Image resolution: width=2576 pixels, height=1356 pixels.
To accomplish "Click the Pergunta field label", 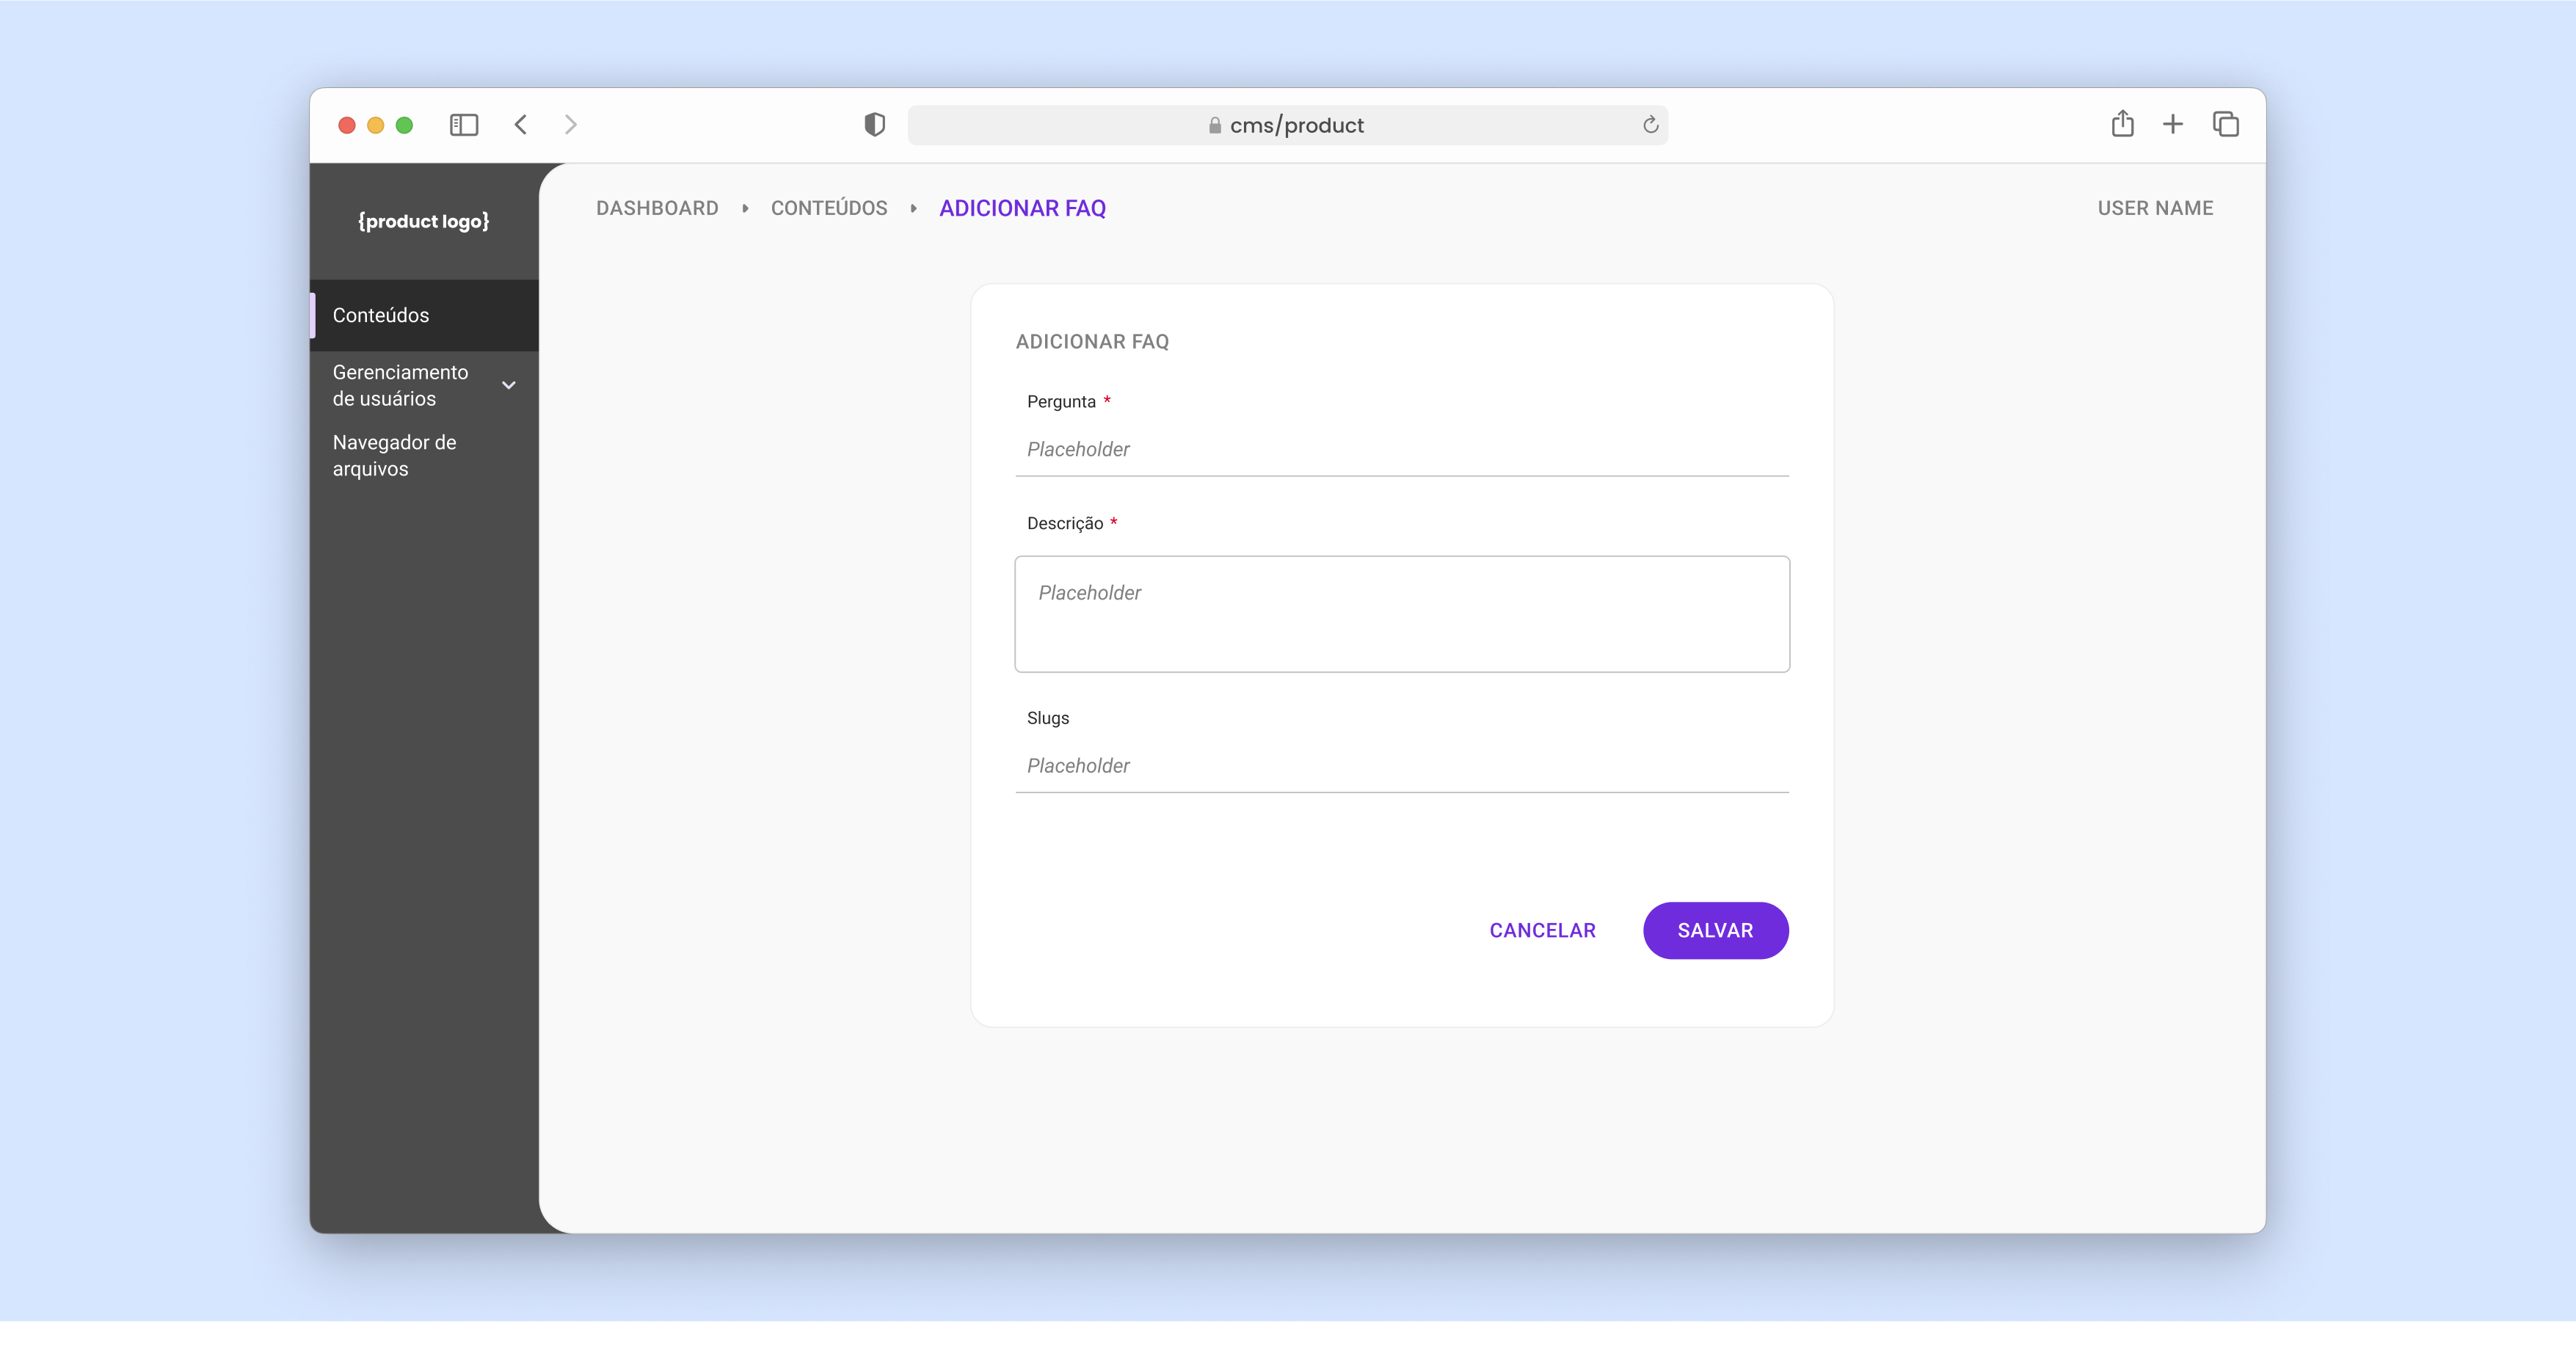I will click(x=1061, y=402).
